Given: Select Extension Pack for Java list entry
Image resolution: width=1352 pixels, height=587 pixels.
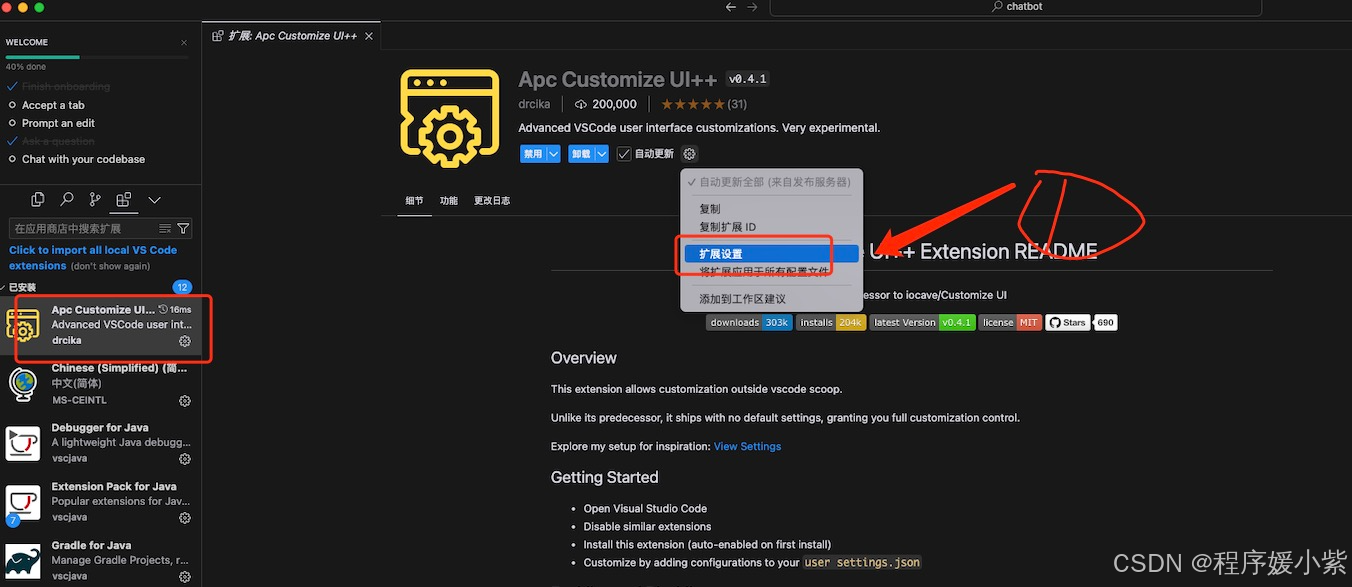Looking at the screenshot, I should [100, 502].
